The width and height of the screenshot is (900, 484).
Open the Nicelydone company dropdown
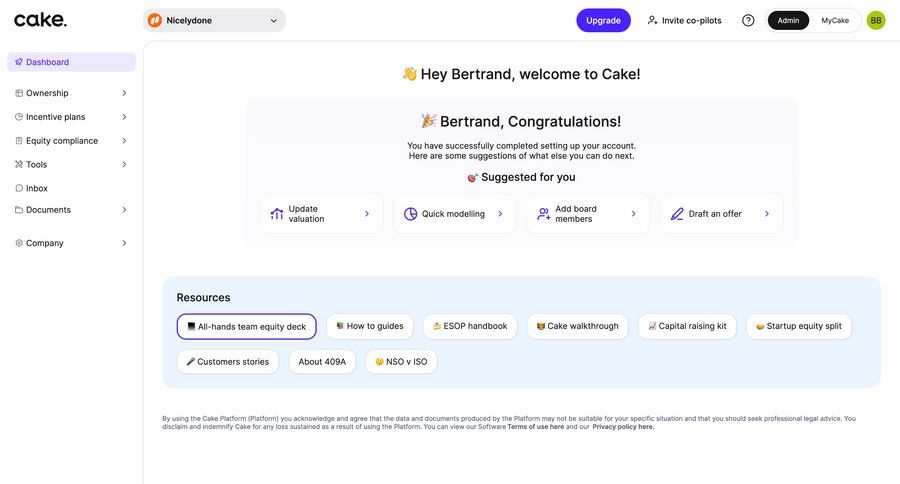[214, 20]
